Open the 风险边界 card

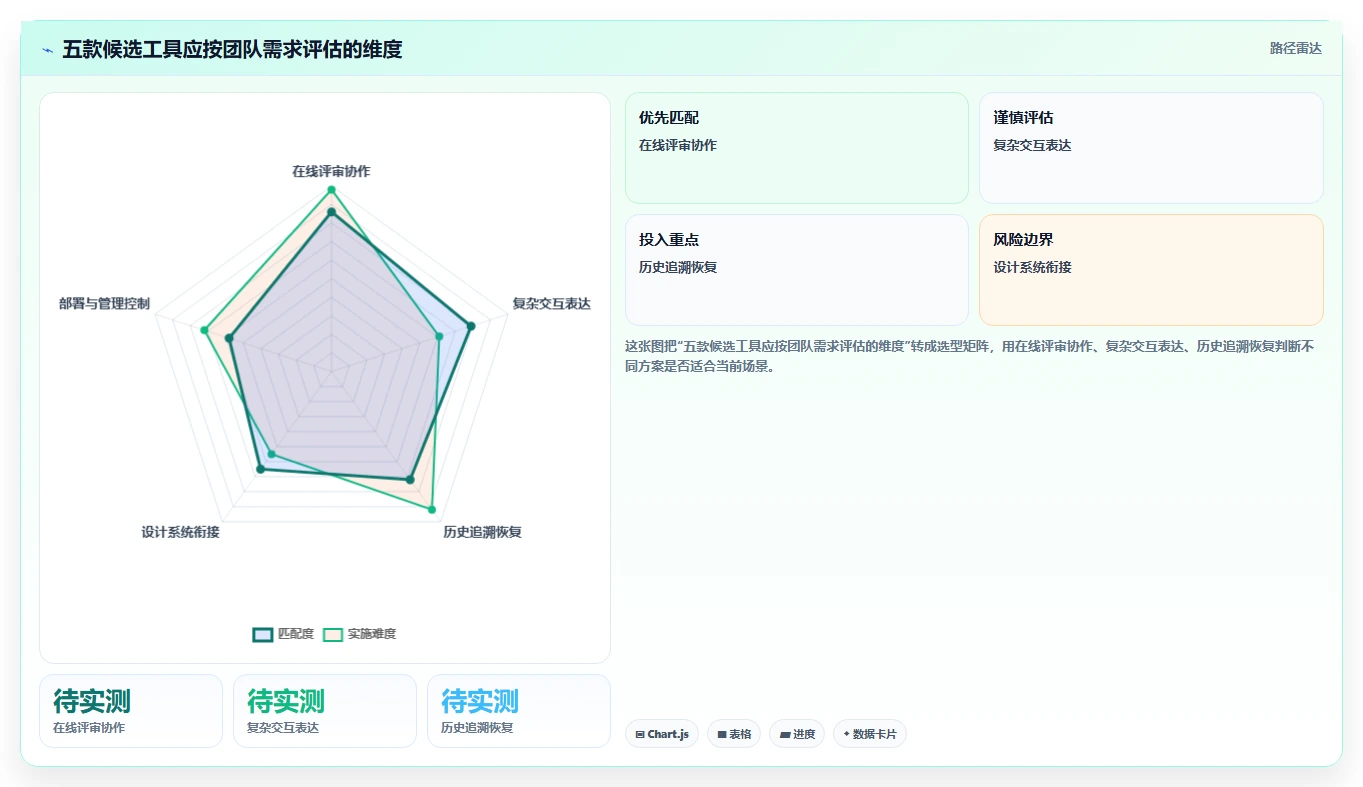click(1151, 270)
